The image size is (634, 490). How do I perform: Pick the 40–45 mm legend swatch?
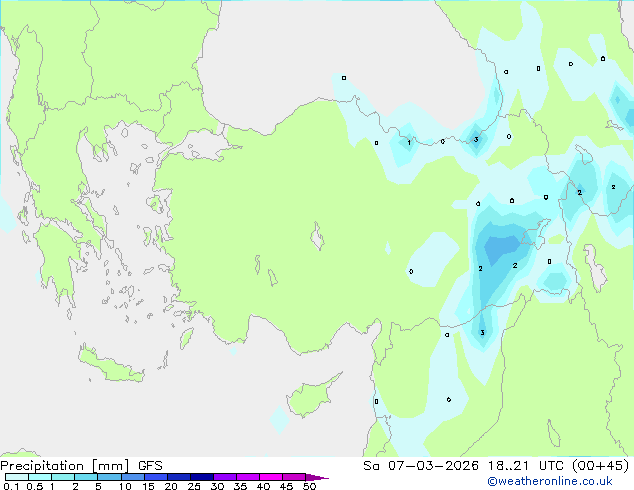click(271, 477)
